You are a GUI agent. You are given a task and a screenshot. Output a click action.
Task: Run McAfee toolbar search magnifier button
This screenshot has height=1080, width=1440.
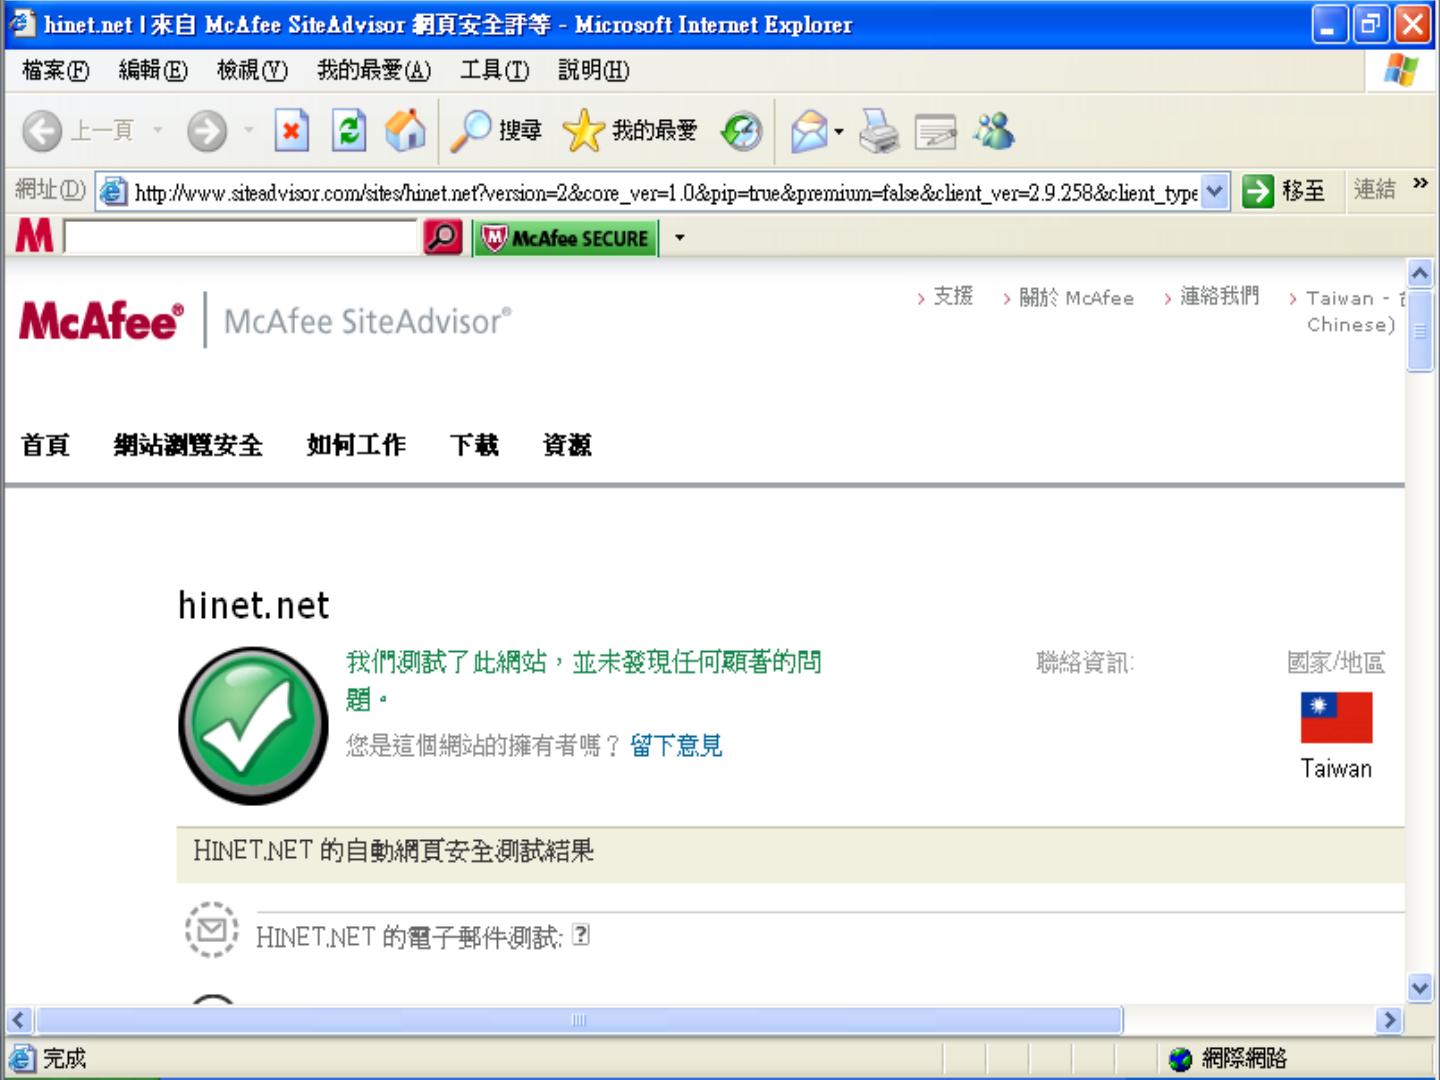coord(443,237)
